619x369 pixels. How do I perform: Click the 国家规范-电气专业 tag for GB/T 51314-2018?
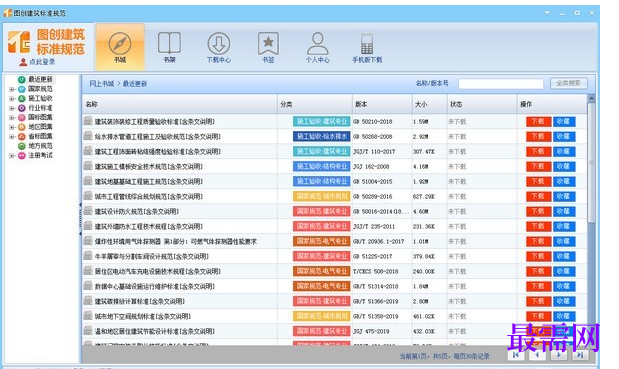322,287
